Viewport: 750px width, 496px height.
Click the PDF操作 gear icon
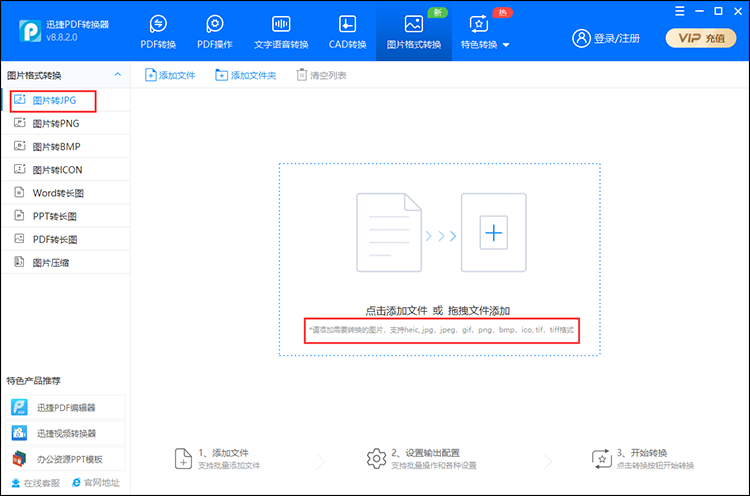point(215,23)
